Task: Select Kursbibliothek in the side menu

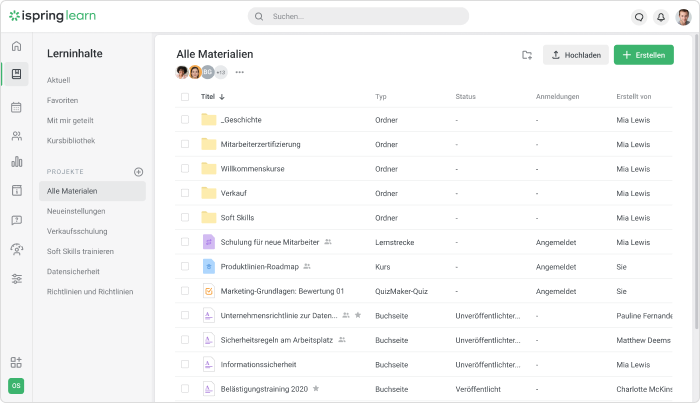Action: (x=71, y=141)
